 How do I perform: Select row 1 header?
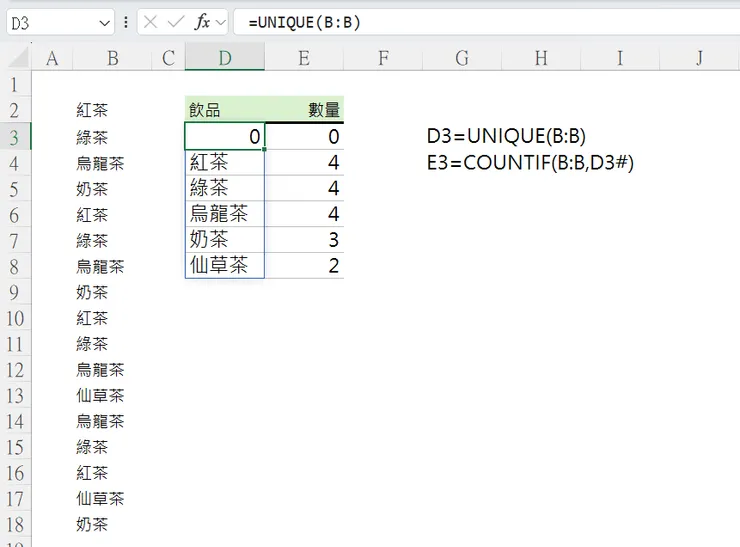pyautogui.click(x=15, y=84)
